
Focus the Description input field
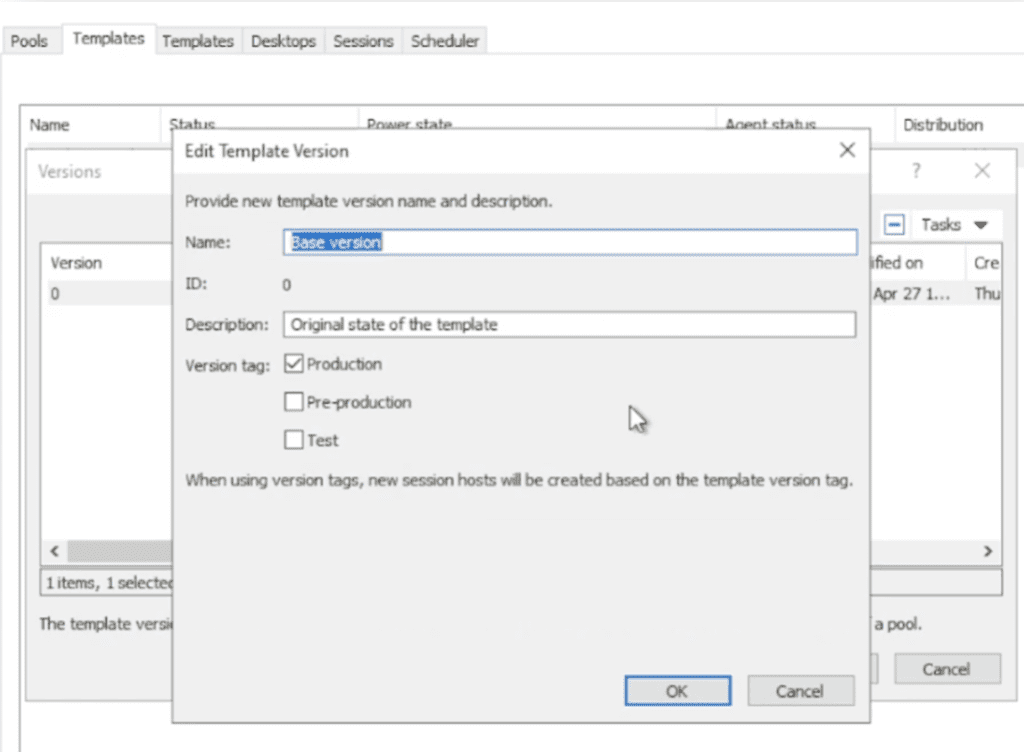point(570,324)
